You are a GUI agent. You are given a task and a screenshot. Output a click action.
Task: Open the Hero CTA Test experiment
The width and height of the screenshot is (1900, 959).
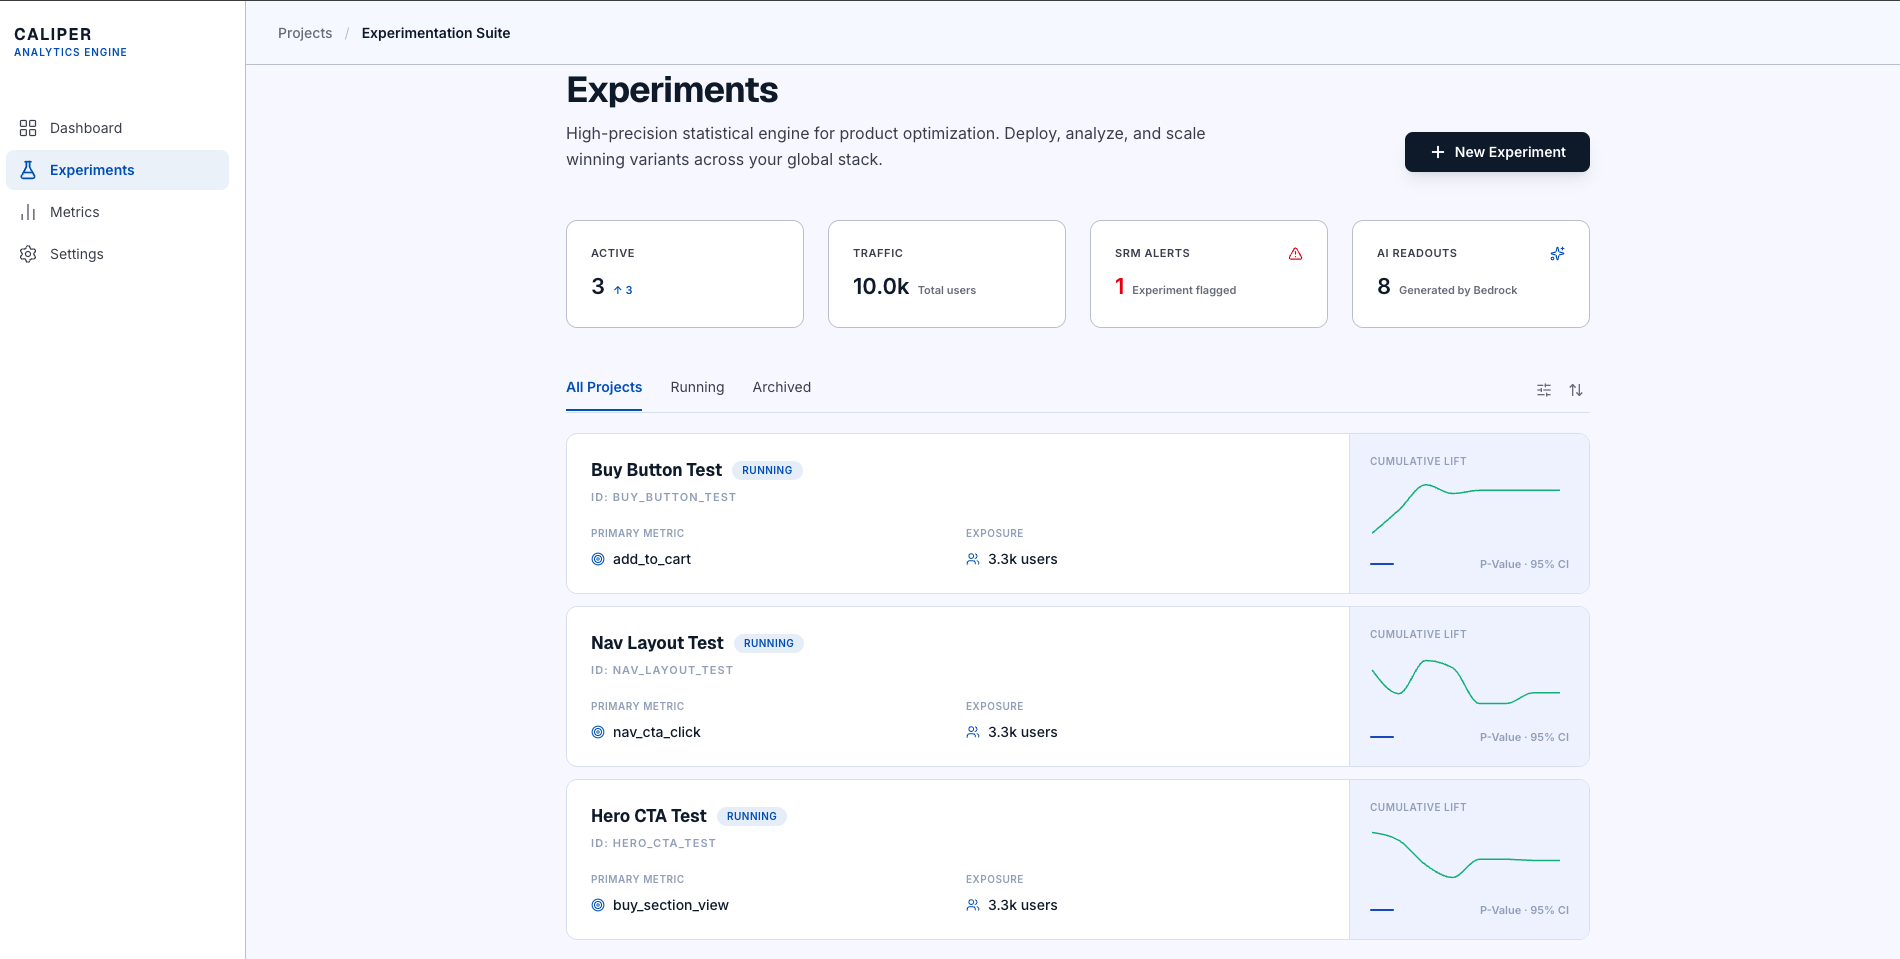tap(648, 816)
